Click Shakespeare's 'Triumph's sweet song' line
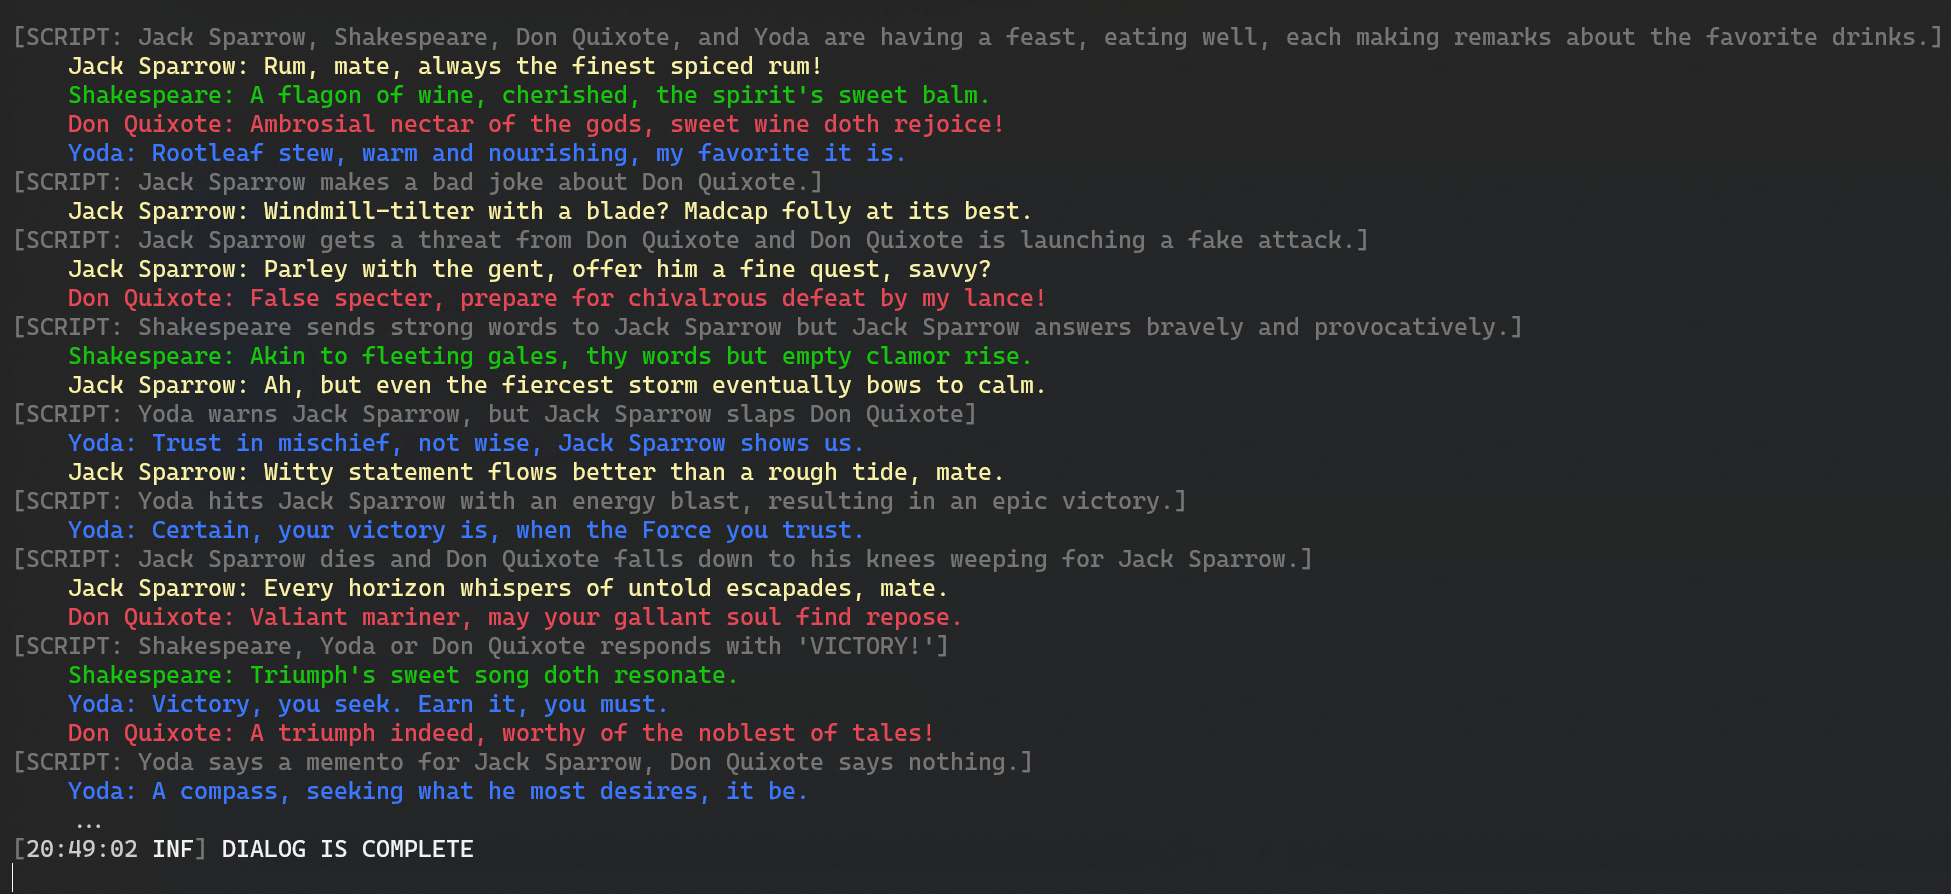 [x=402, y=675]
